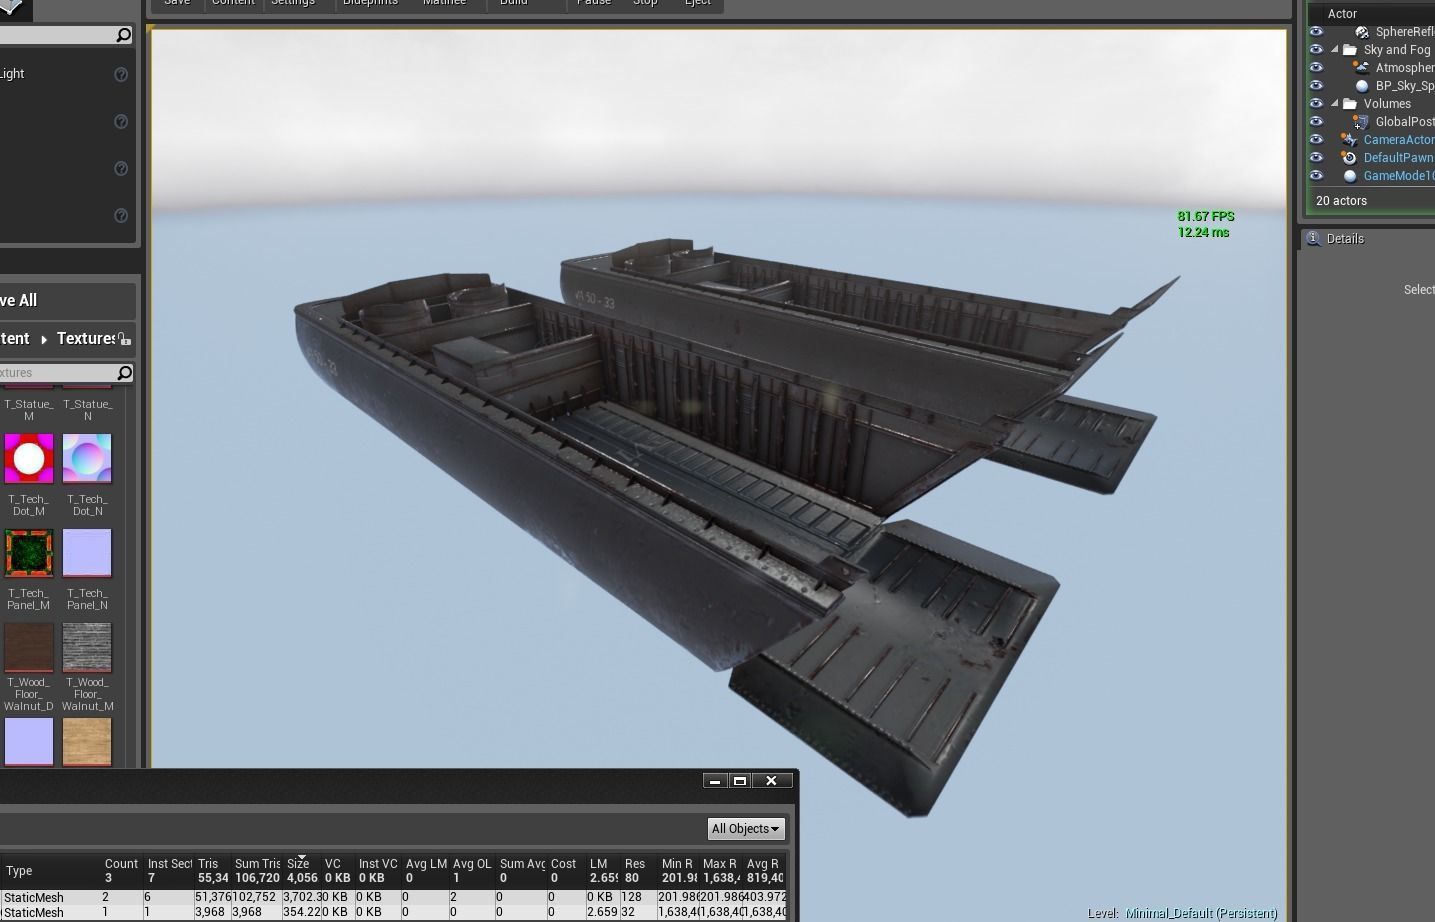
Task: Click the 81.67 FPS readout
Action: coord(1206,216)
